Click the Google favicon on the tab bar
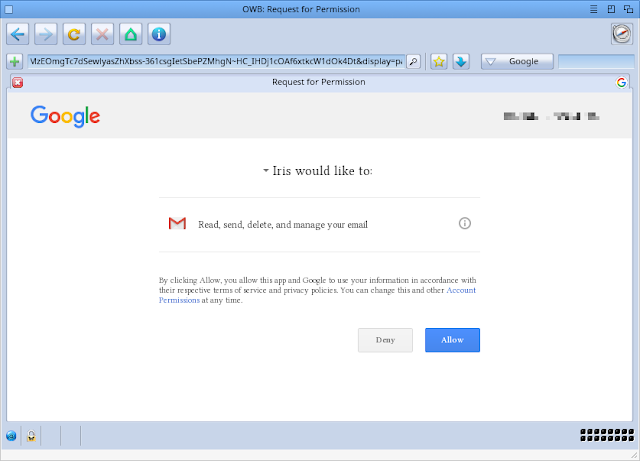 (621, 82)
